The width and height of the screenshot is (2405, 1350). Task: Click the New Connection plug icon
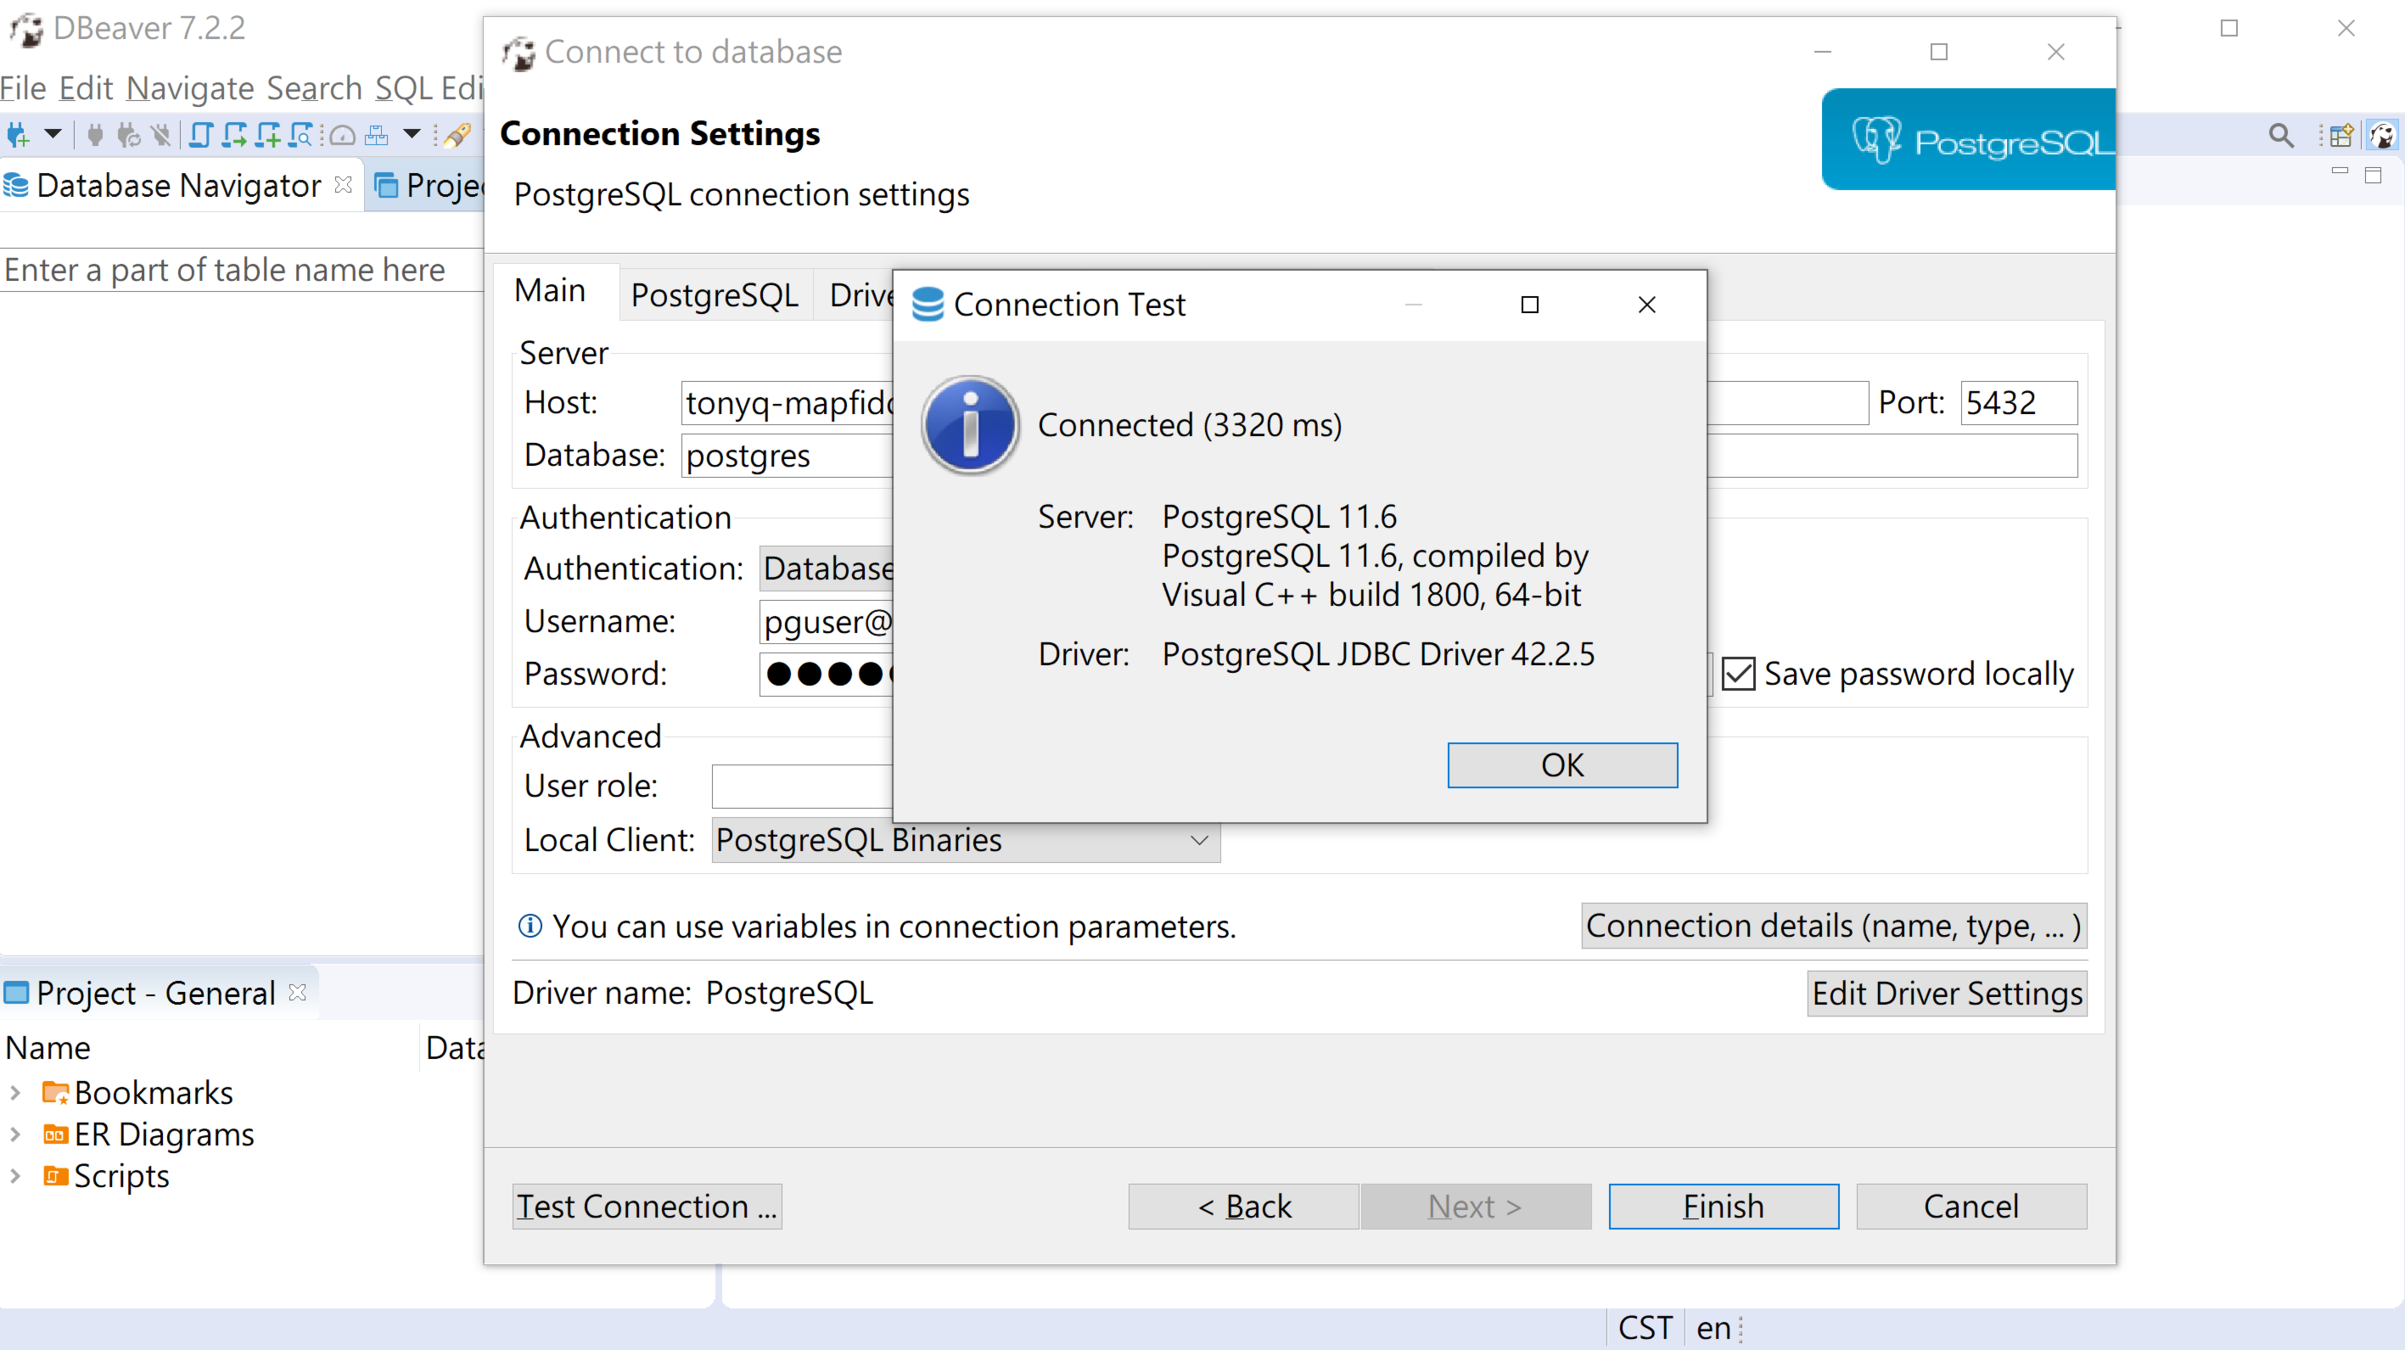18,135
